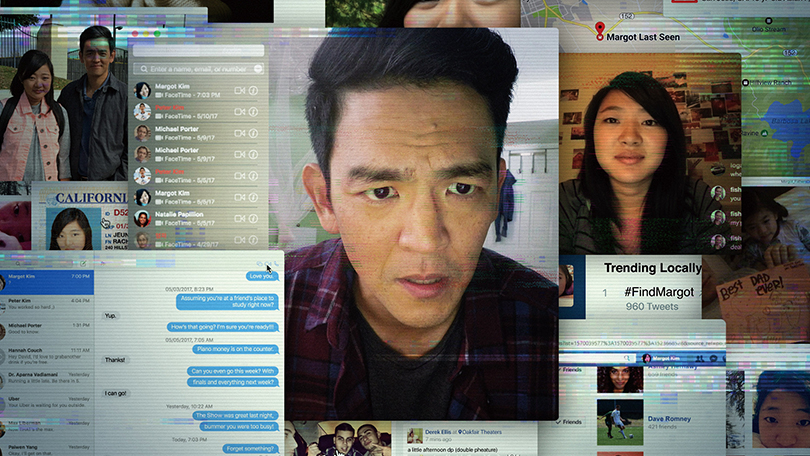
Task: Click Margot's webcam video stream
Action: pyautogui.click(x=650, y=153)
